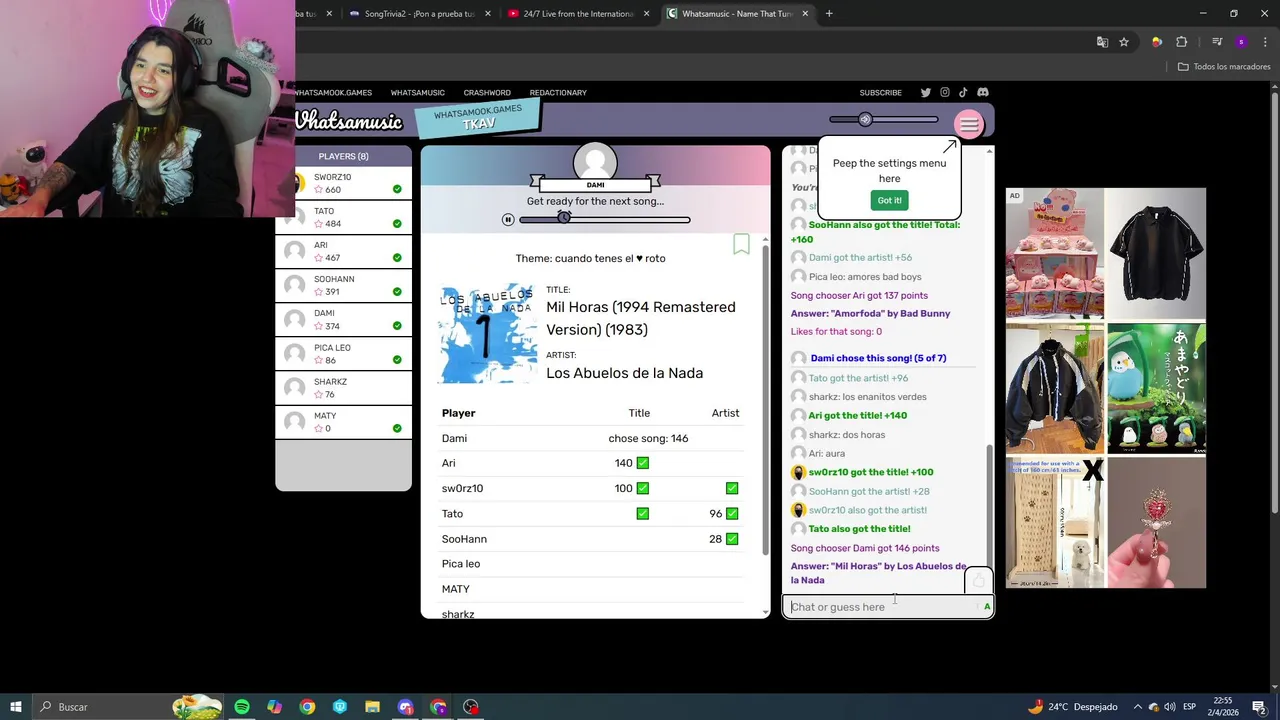1280x720 pixels.
Task: Open the pink heart wand ad image
Action: (x=1156, y=522)
